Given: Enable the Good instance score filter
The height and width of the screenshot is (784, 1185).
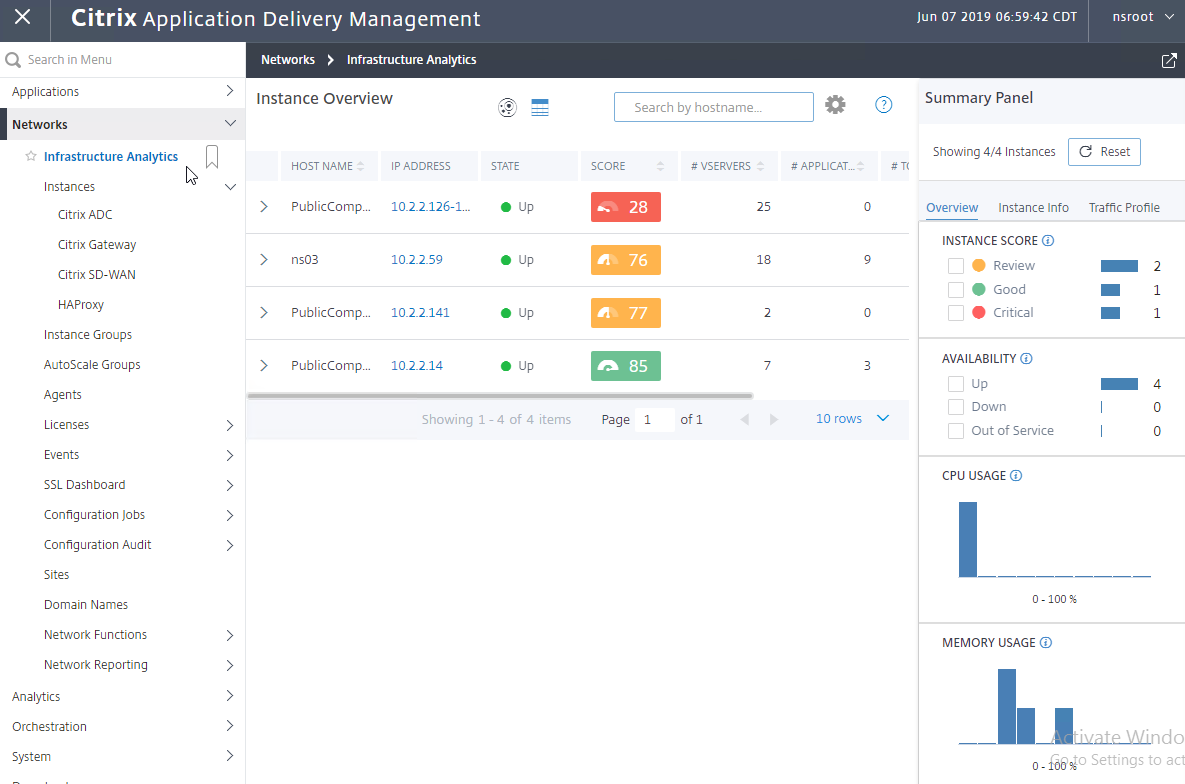Looking at the screenshot, I should click(956, 290).
